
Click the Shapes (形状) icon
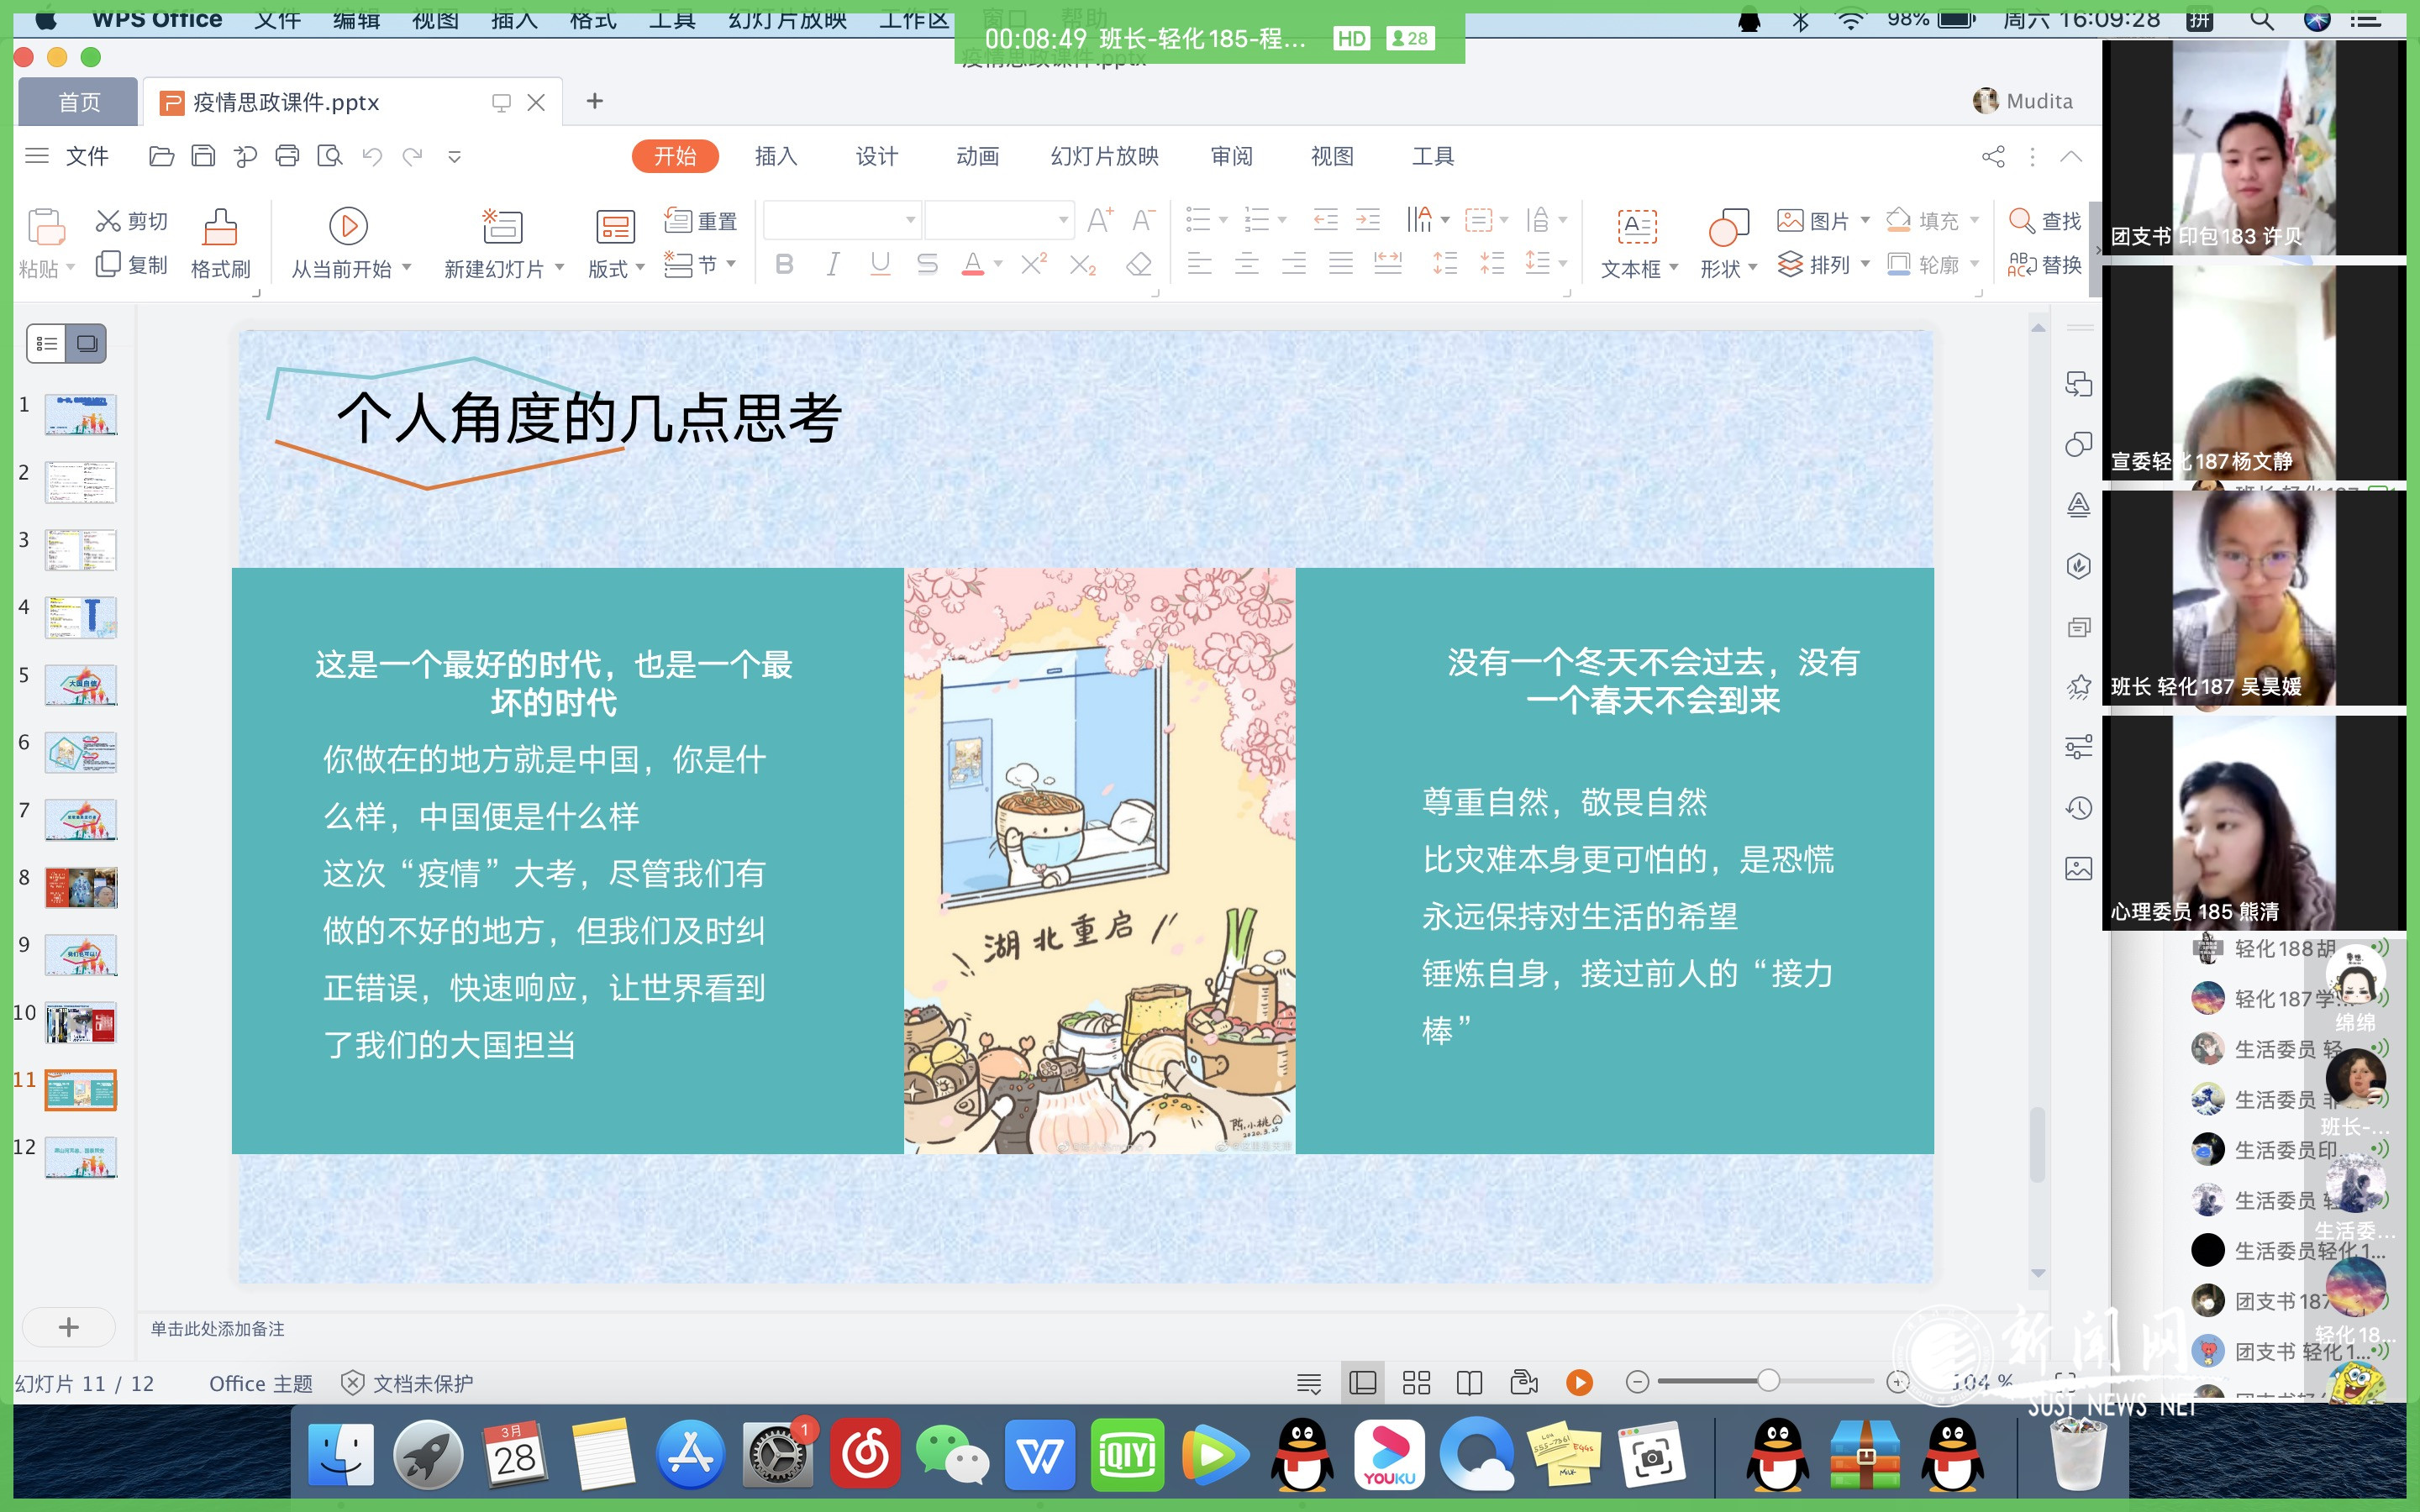(x=1728, y=228)
